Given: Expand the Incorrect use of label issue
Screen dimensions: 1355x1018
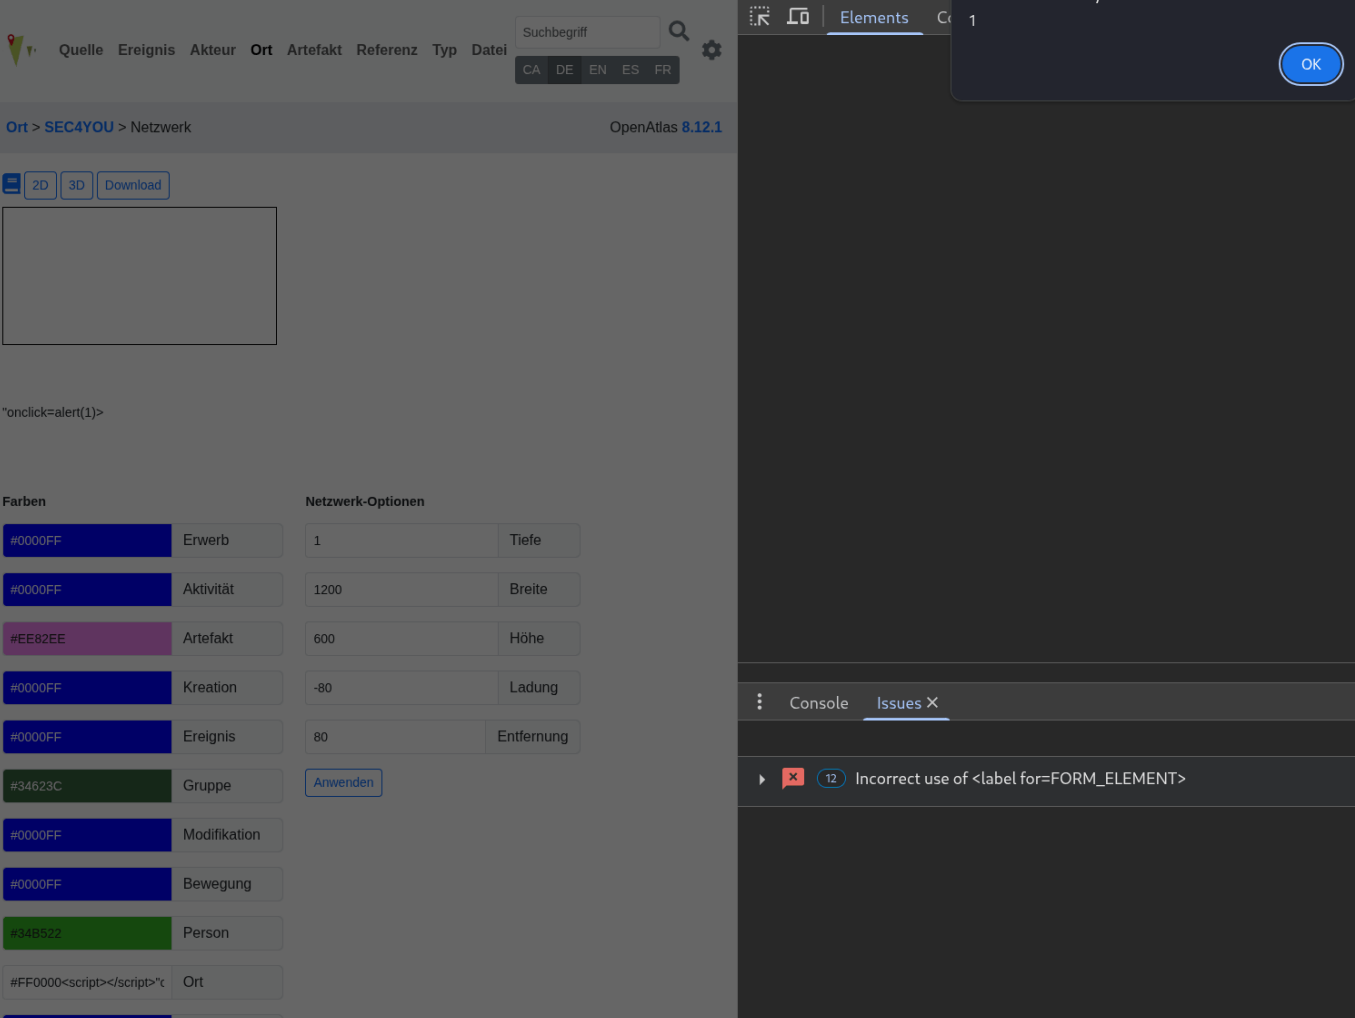Looking at the screenshot, I should coord(762,779).
